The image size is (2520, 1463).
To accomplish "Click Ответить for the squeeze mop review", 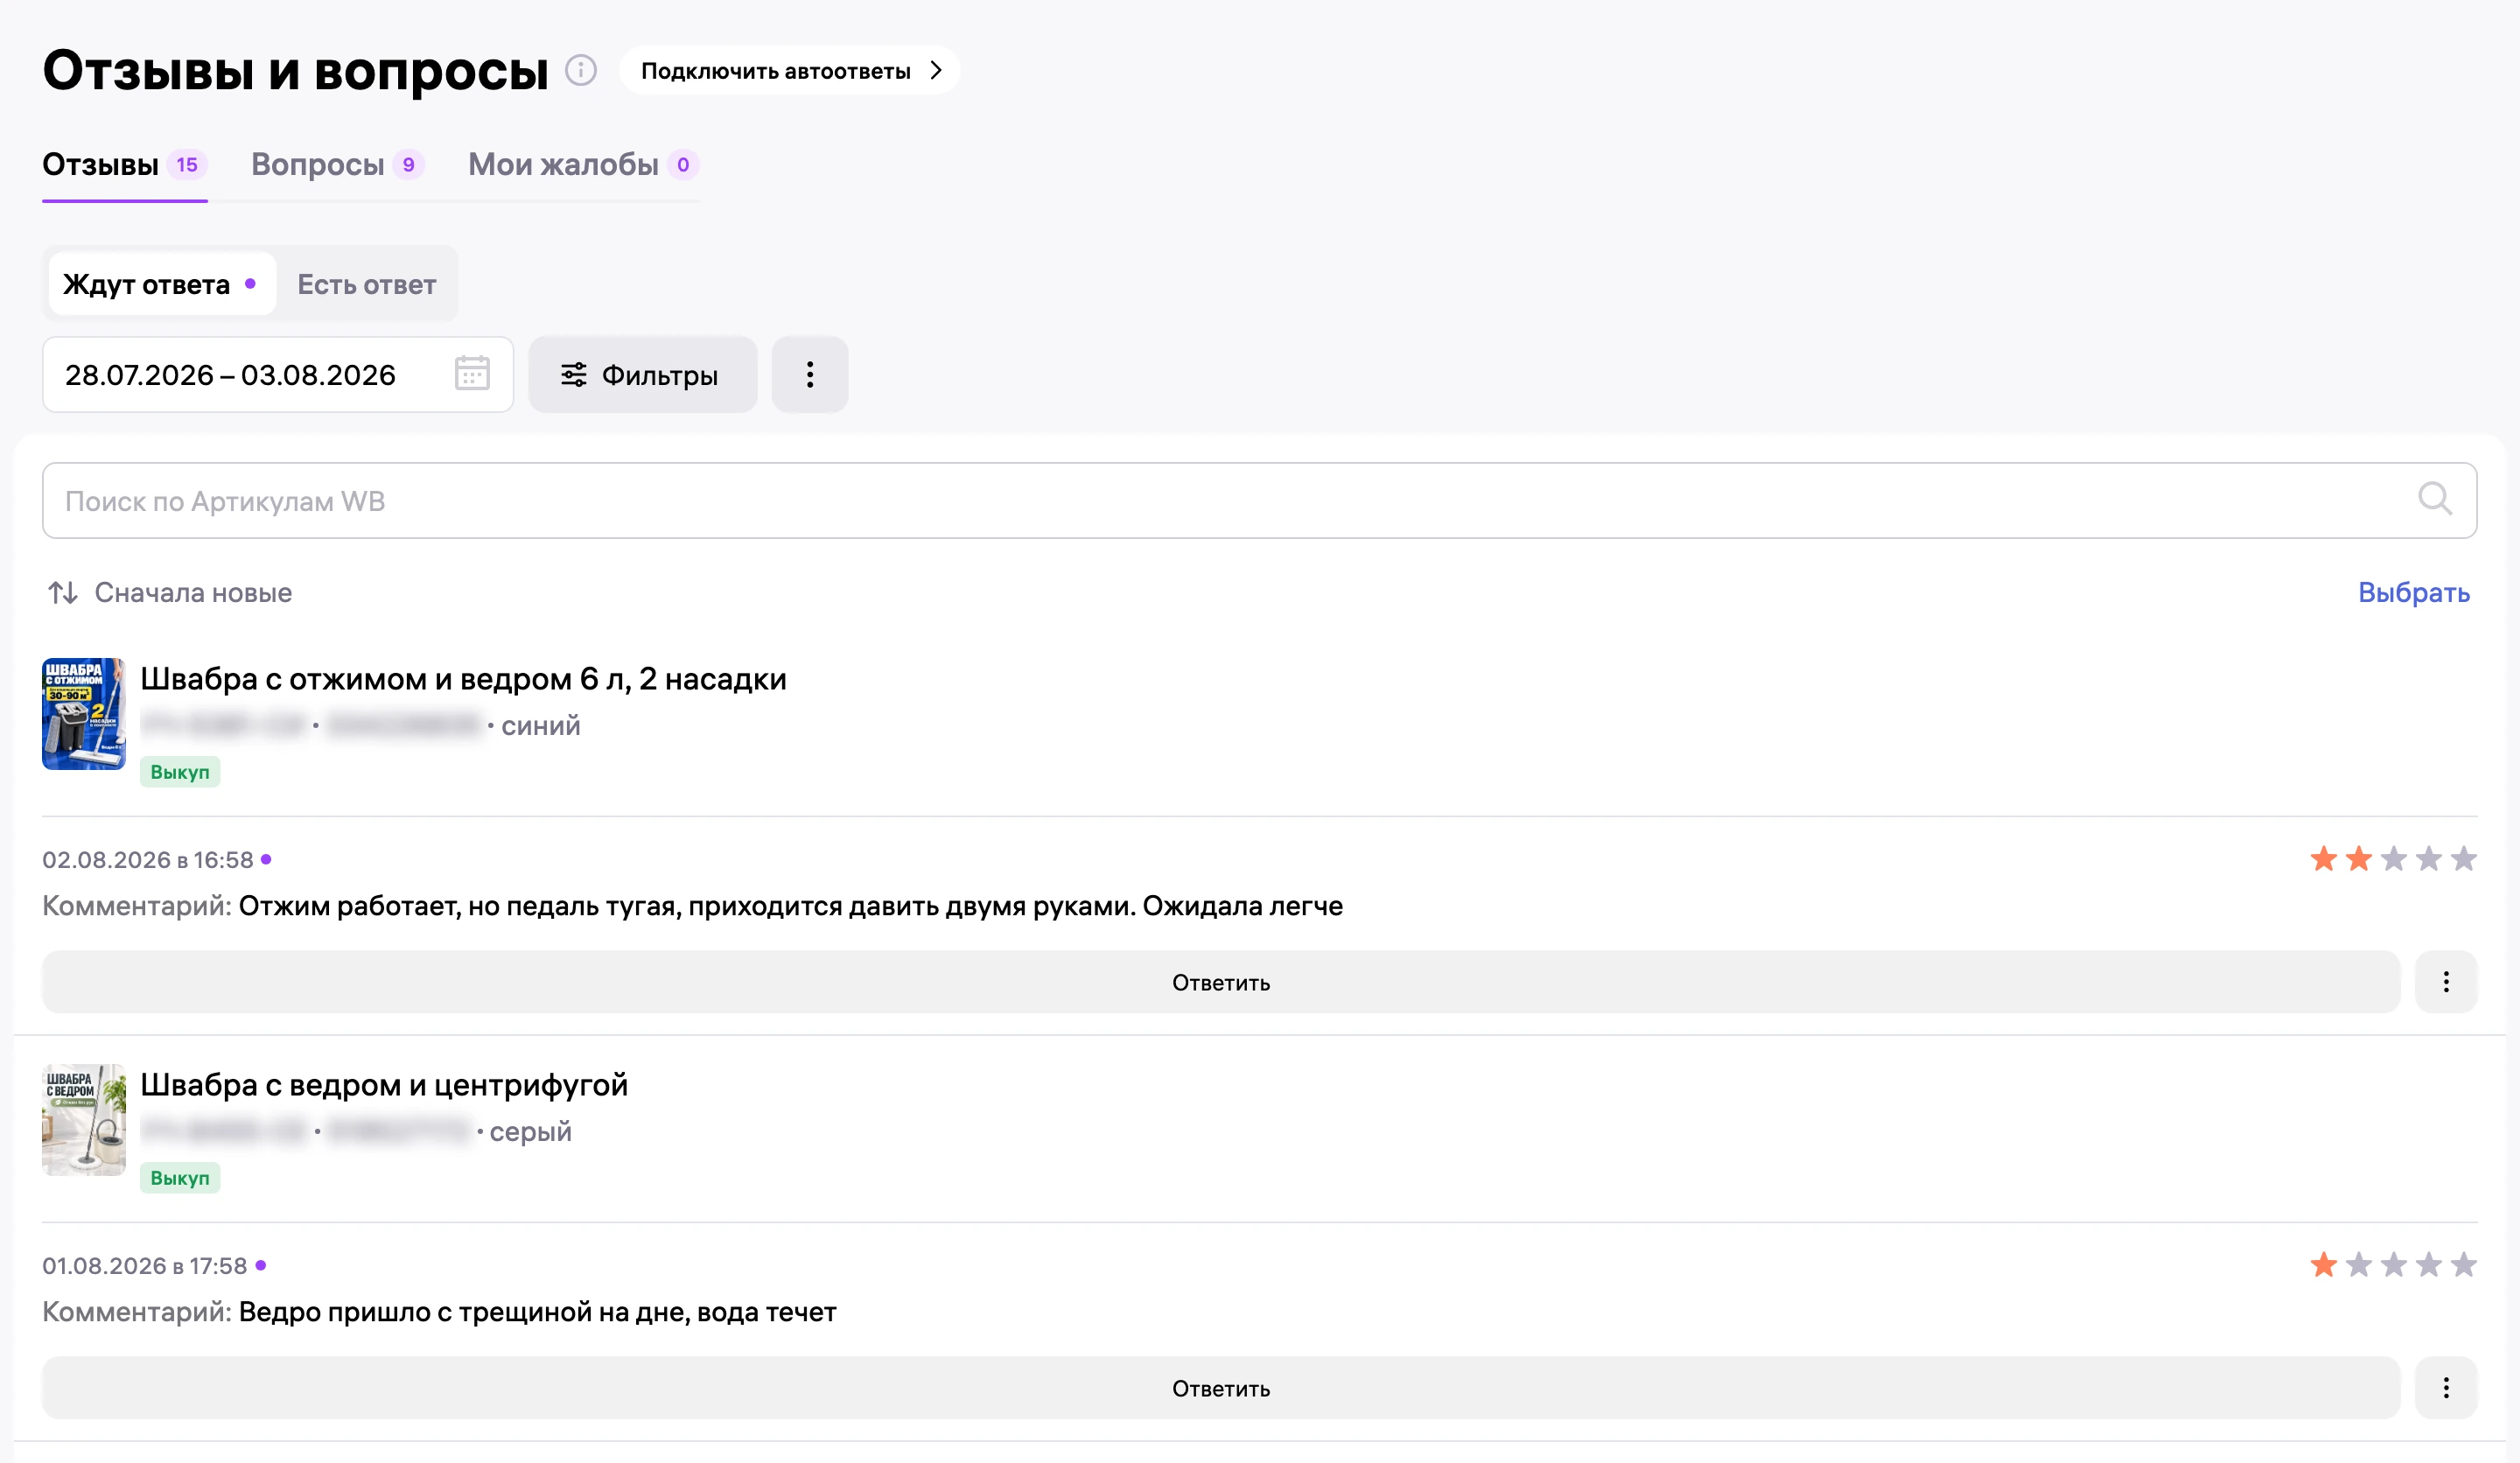I will pyautogui.click(x=1221, y=982).
